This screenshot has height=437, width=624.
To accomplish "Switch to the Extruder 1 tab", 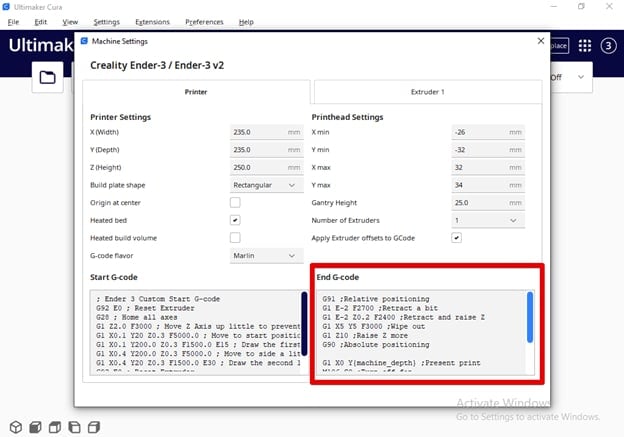I will [428, 92].
